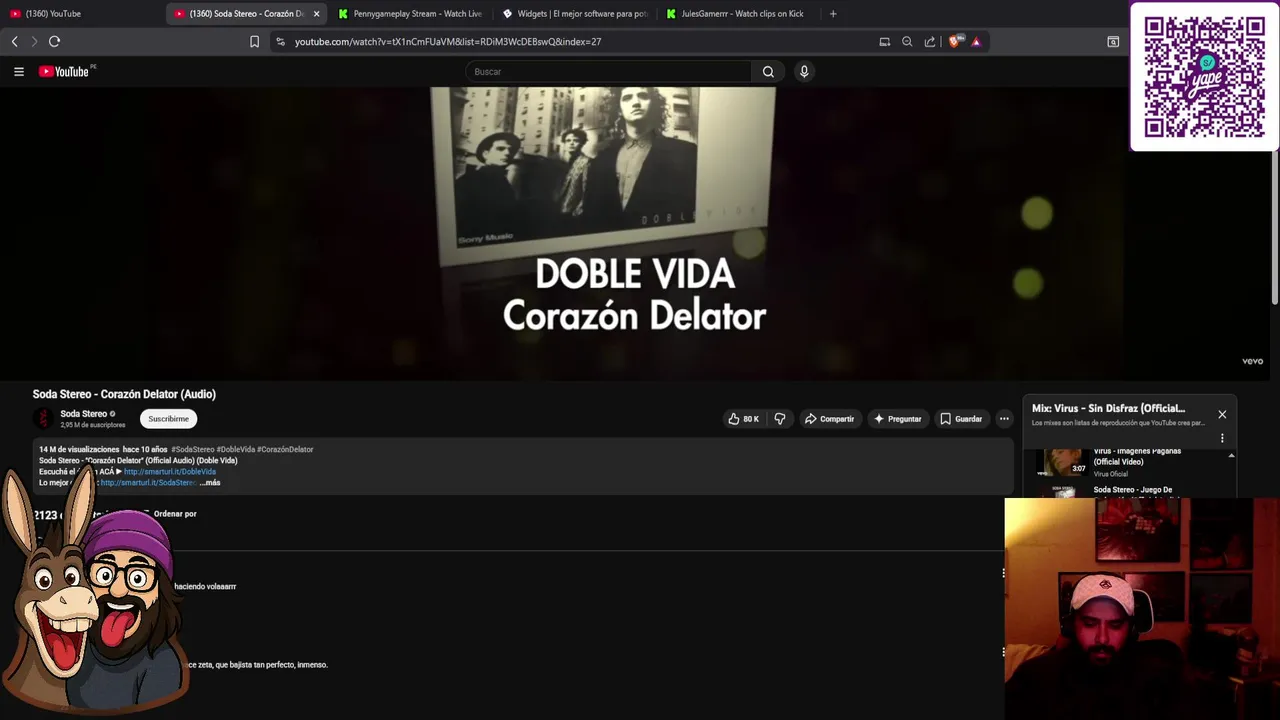
Task: Click the URL address bar text
Action: point(448,42)
